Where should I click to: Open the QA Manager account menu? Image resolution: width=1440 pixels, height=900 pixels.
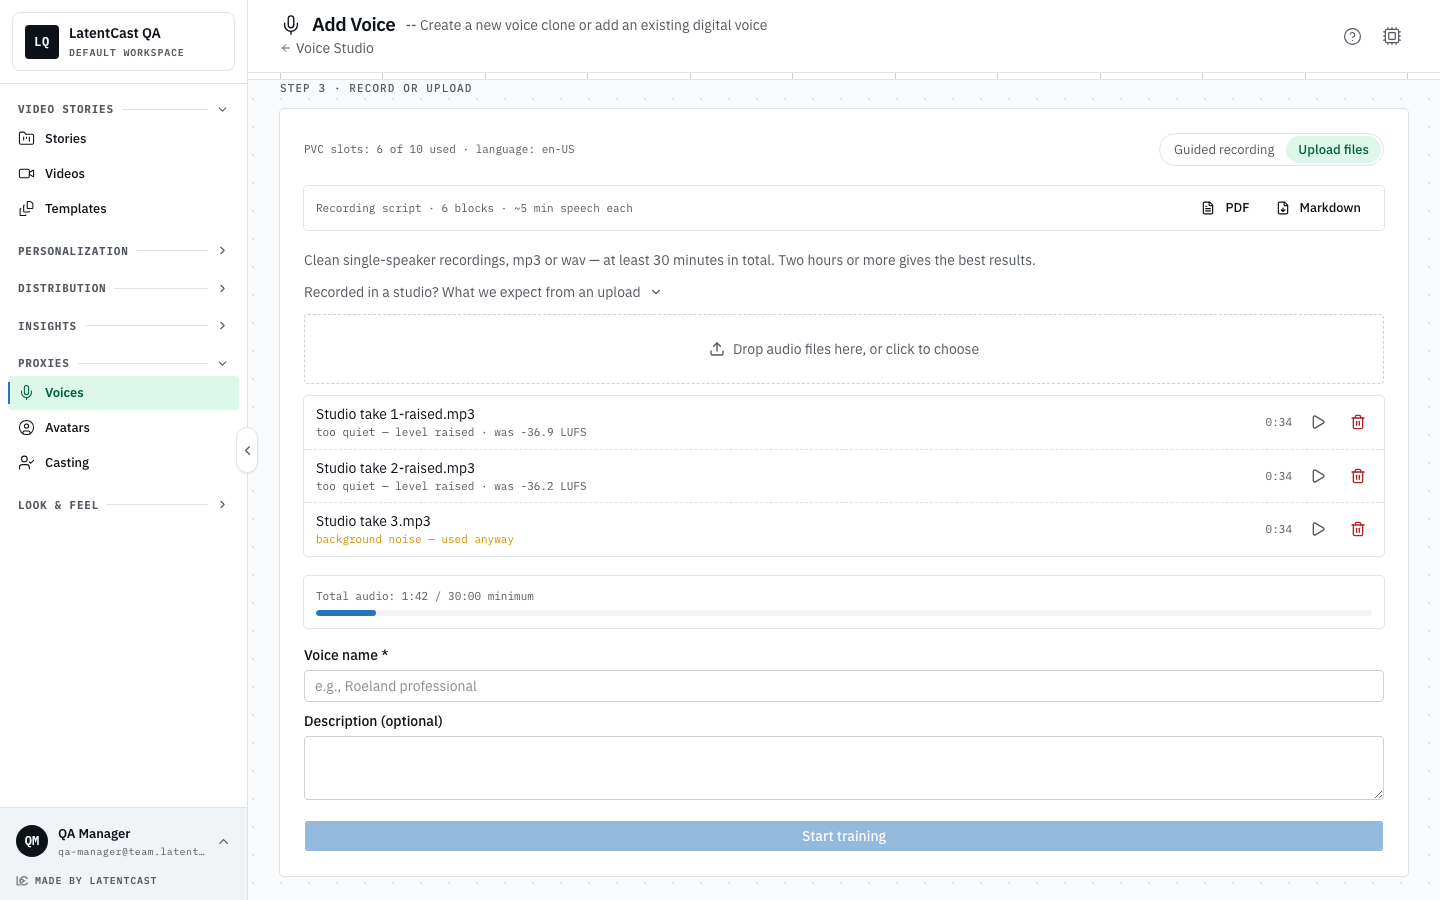[123, 841]
